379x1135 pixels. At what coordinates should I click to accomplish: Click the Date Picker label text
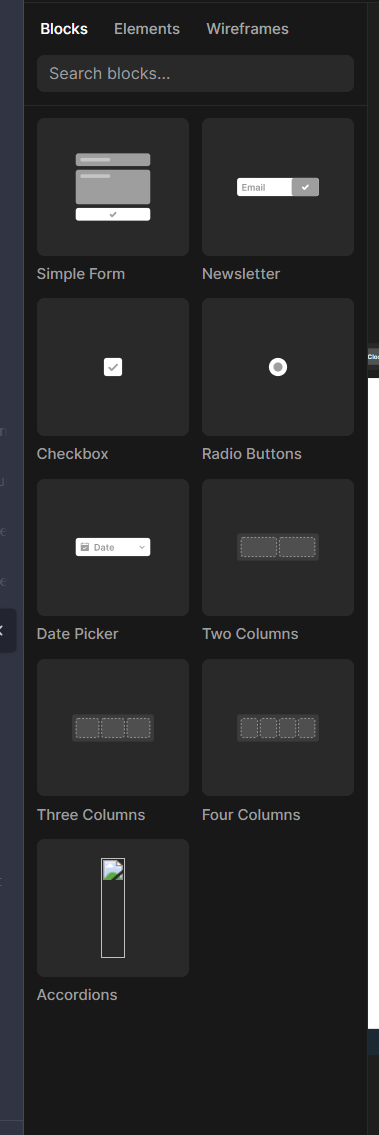77,634
